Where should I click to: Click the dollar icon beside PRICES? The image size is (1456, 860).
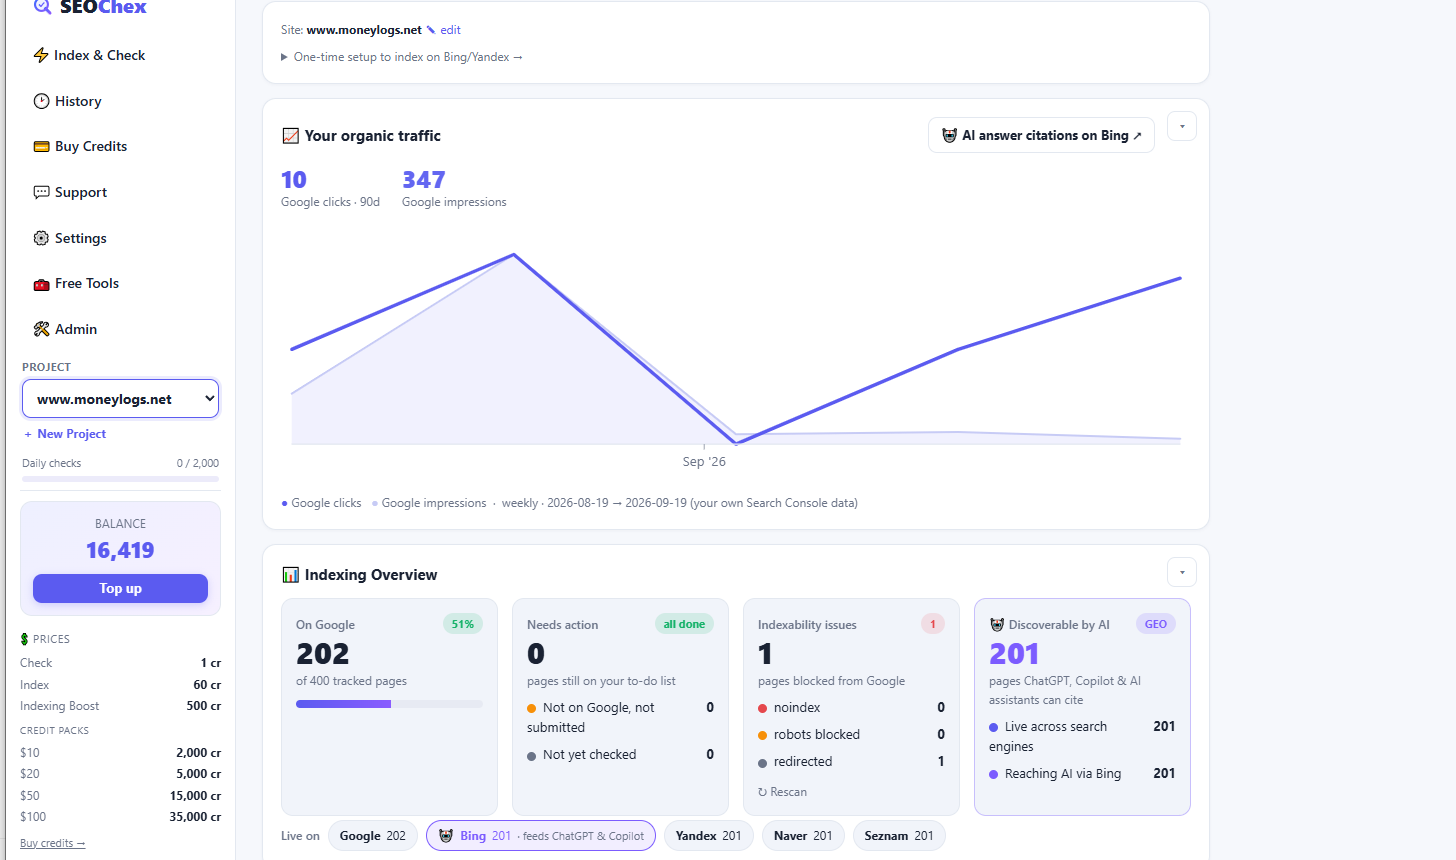[x=24, y=639]
